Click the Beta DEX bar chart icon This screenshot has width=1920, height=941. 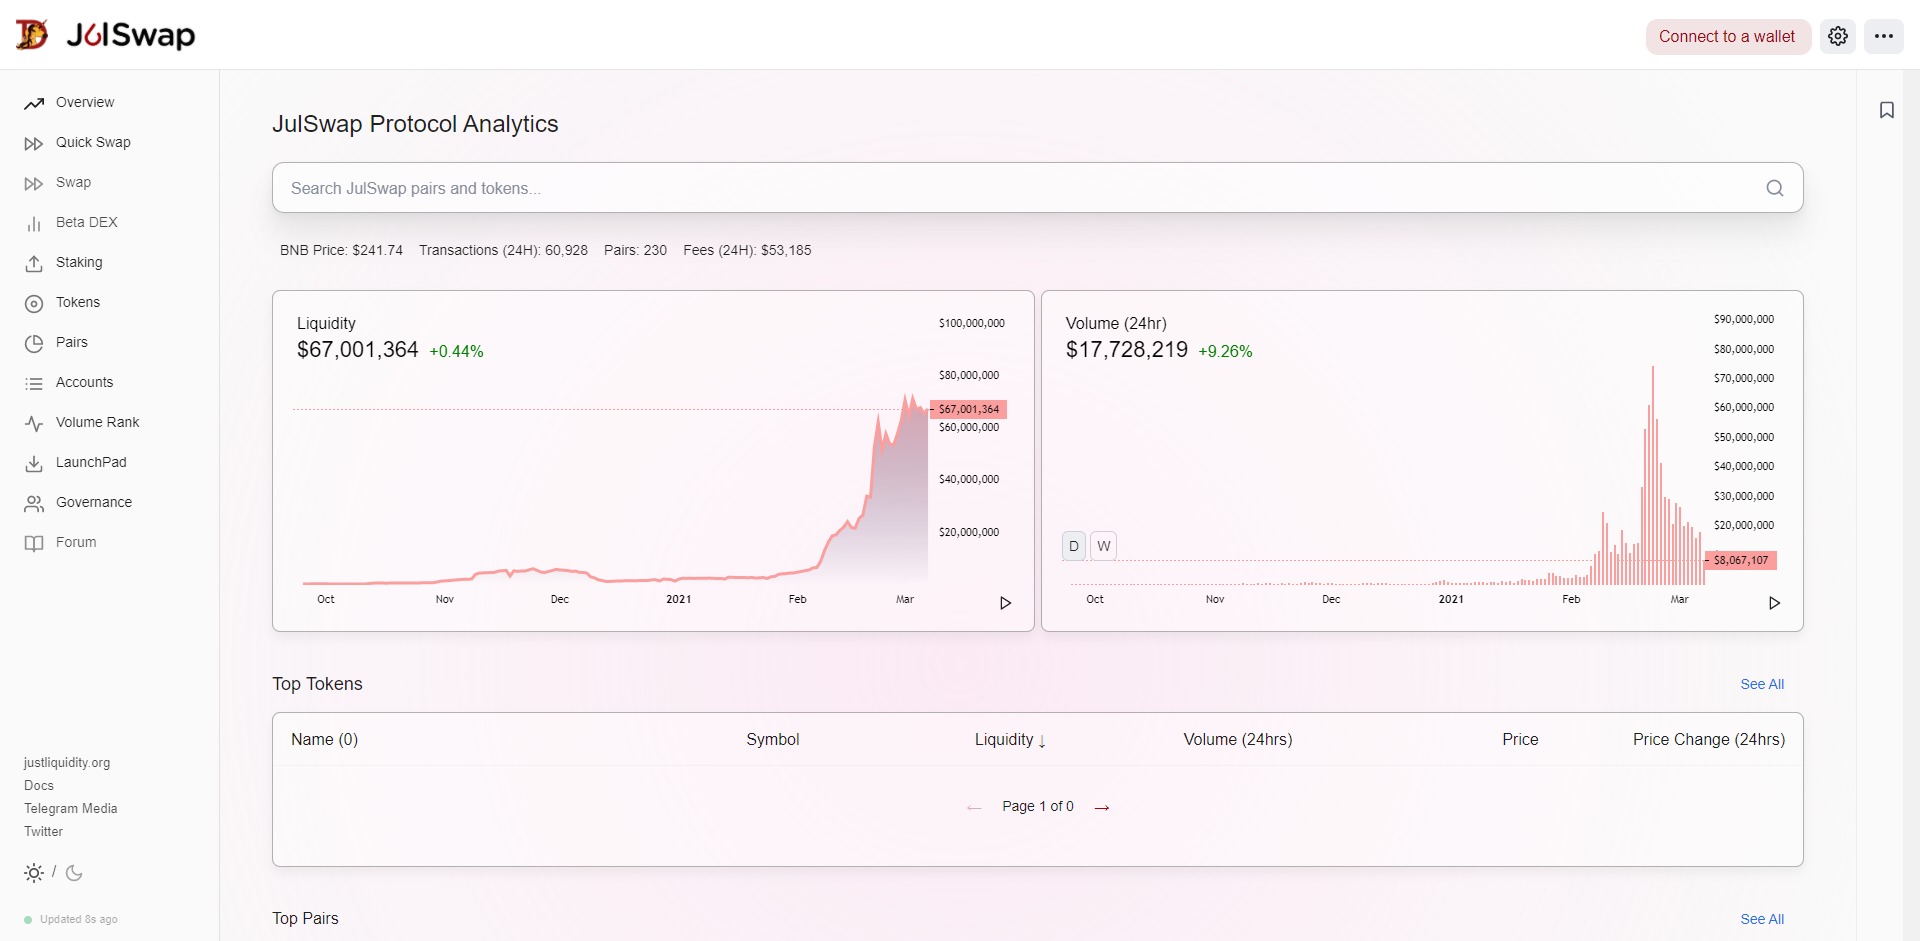pos(34,223)
